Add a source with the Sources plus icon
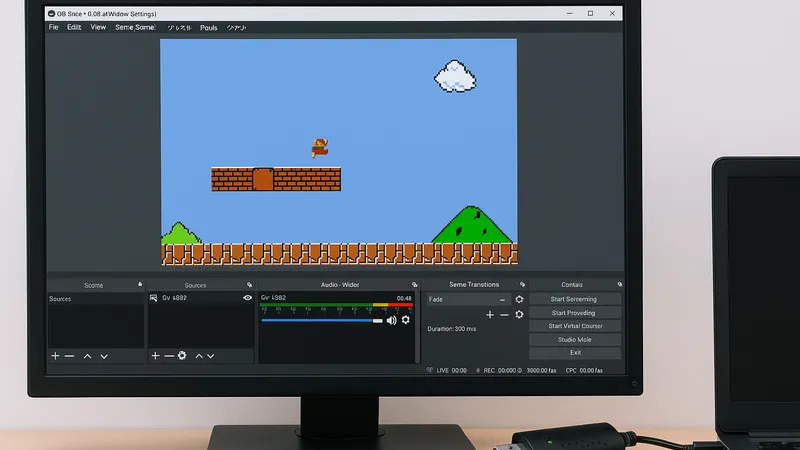The image size is (800, 450). coord(156,356)
